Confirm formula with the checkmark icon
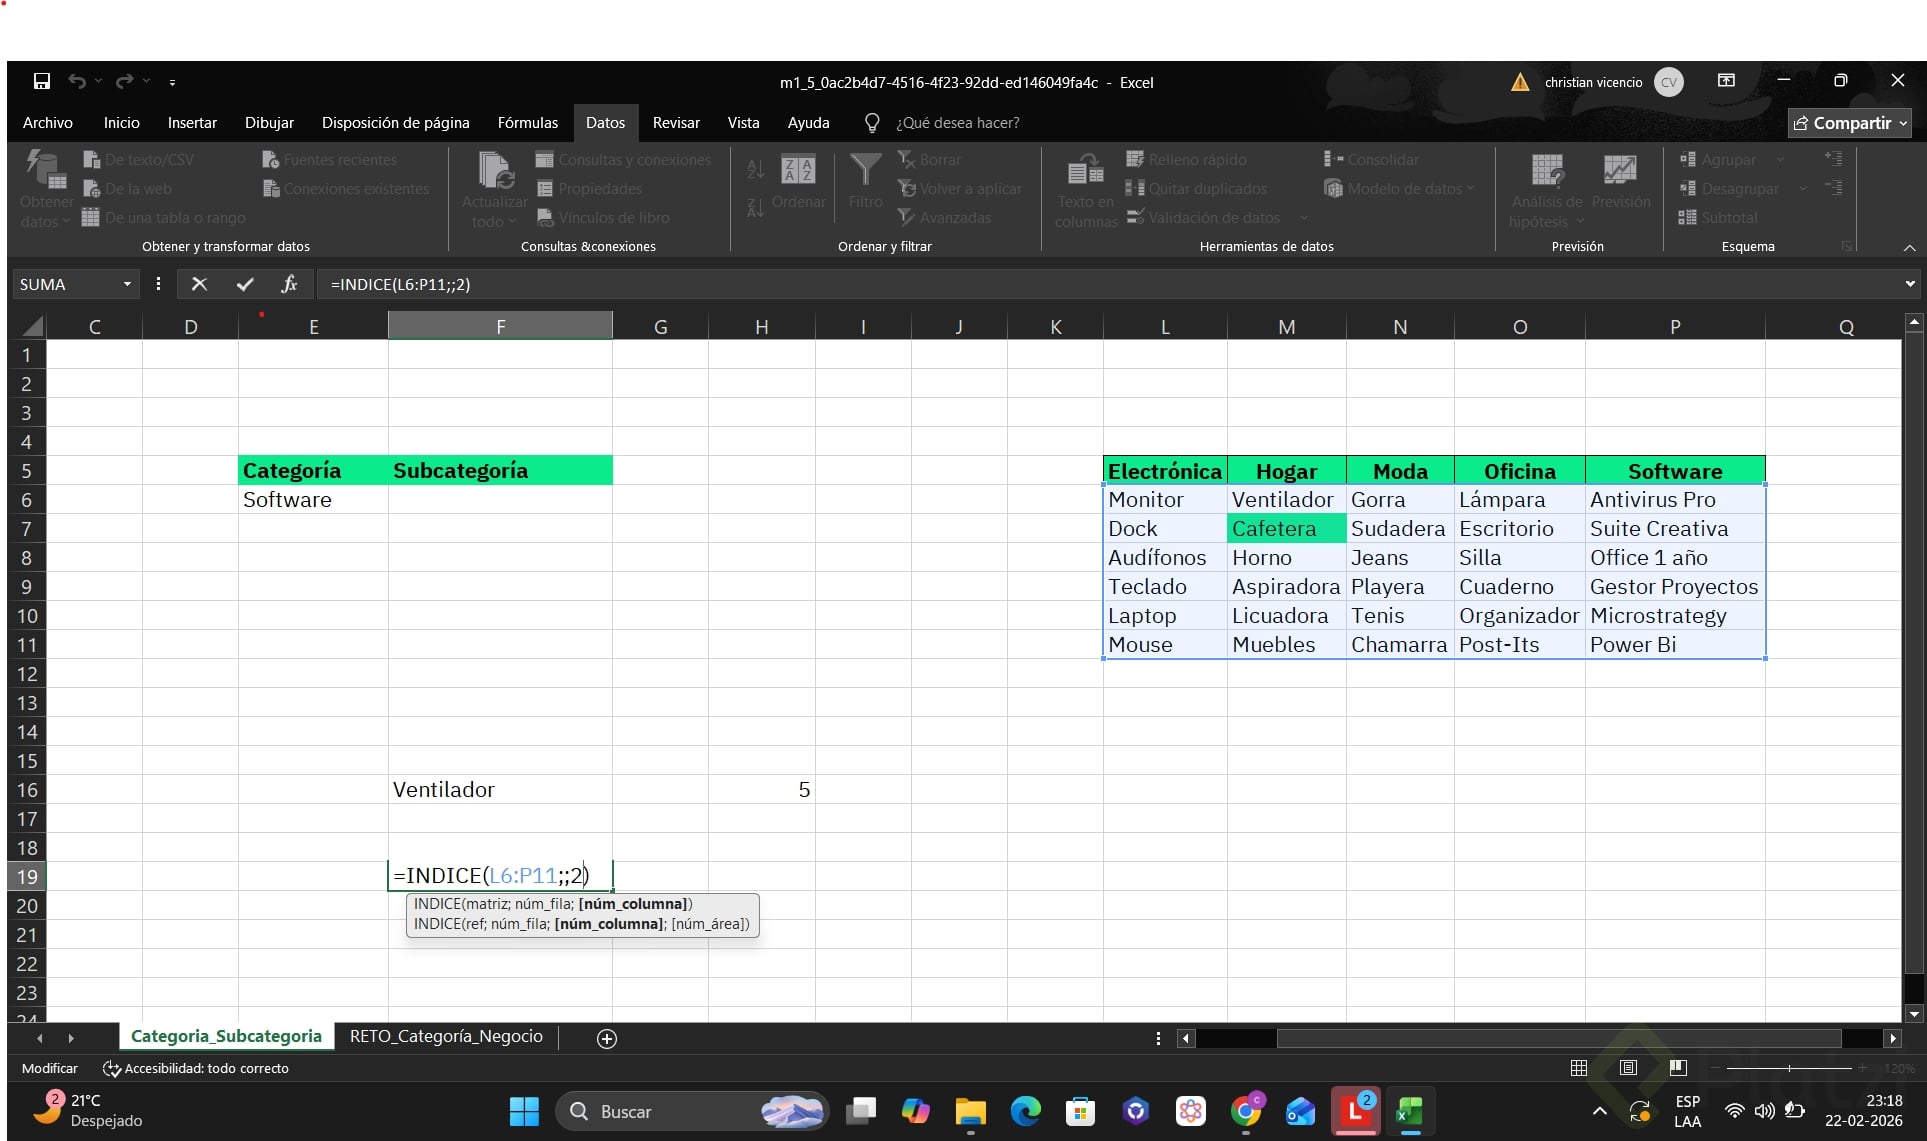This screenshot has width=1927, height=1141. click(245, 284)
